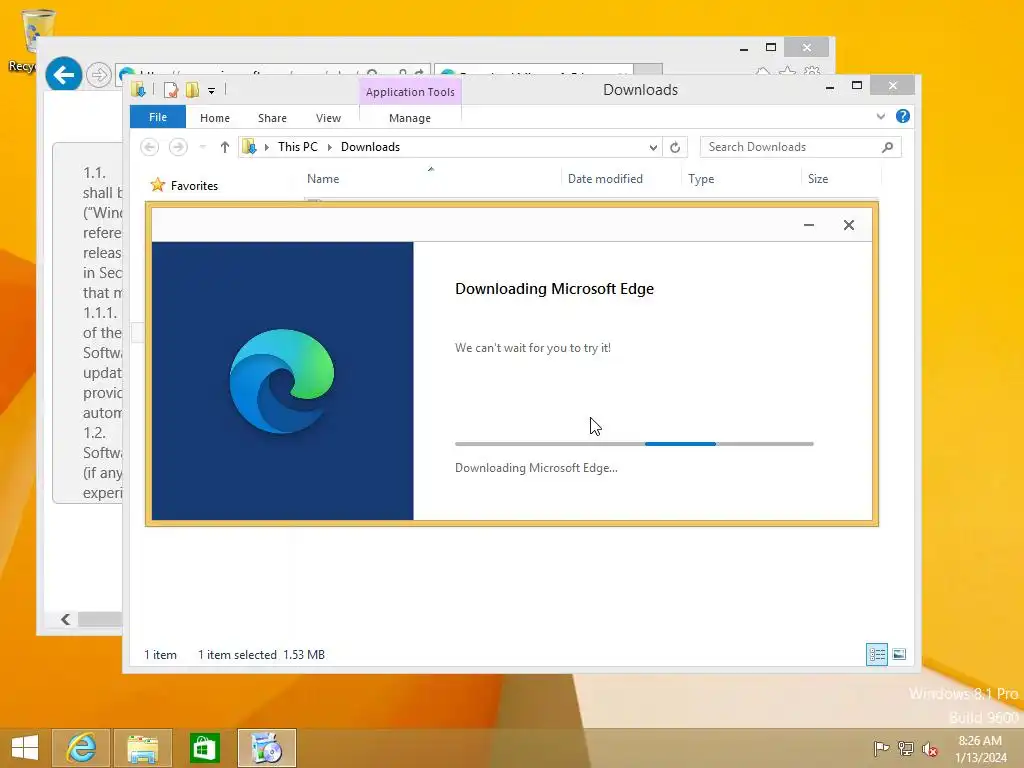Open the Home ribbon tab
The height and width of the screenshot is (768, 1024).
pyautogui.click(x=215, y=118)
